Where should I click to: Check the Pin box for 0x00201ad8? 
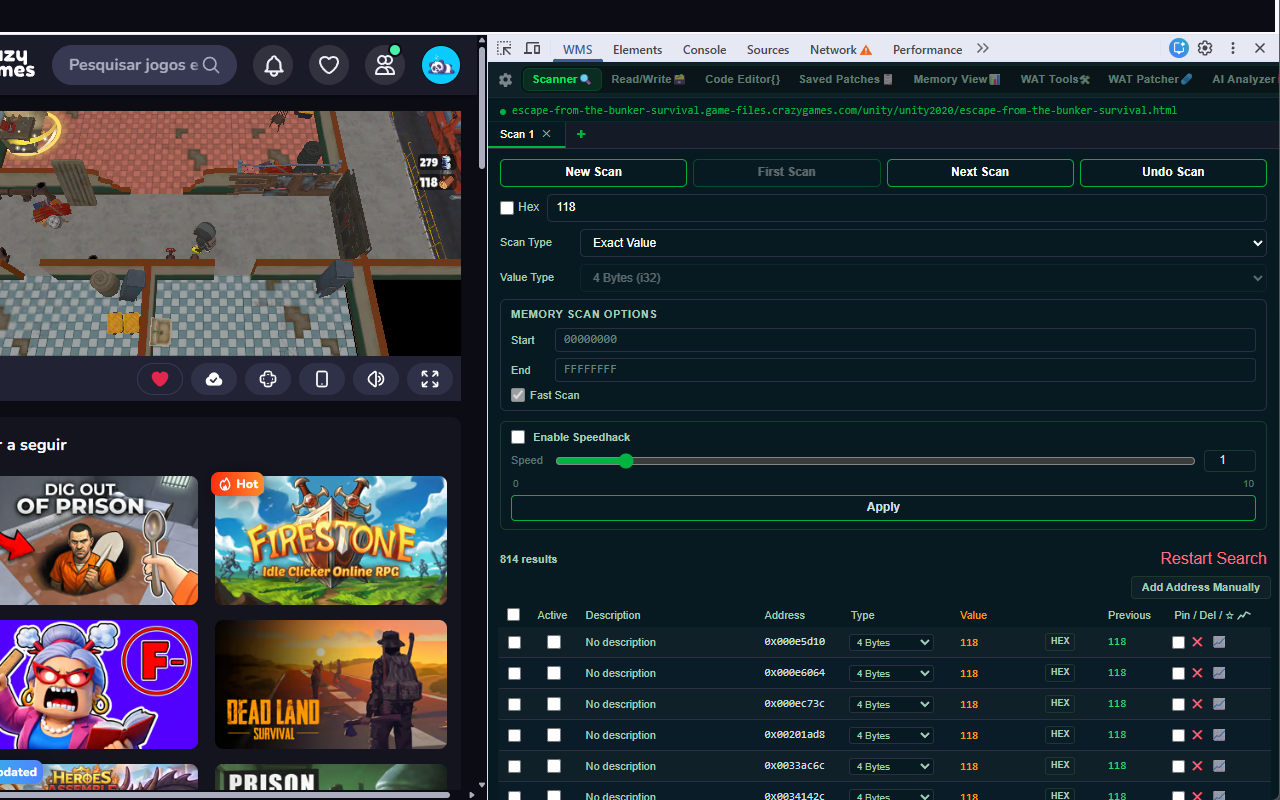click(1178, 735)
